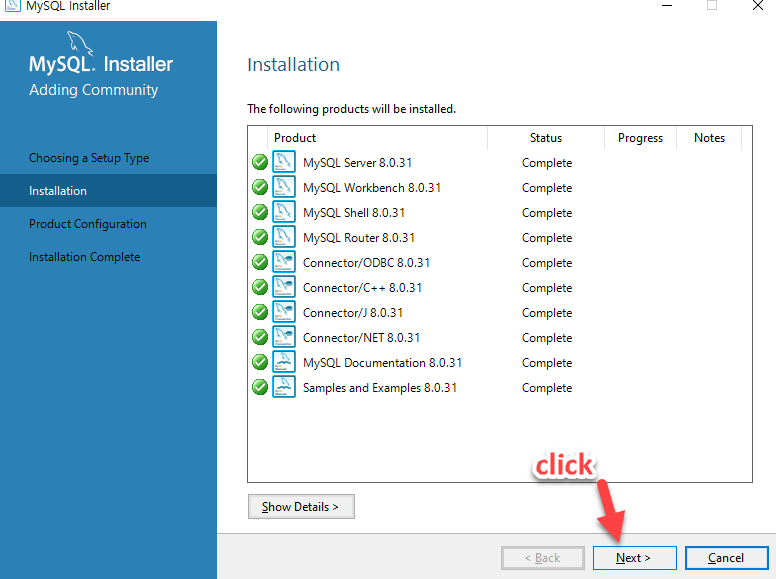The height and width of the screenshot is (579, 776).
Task: Select the 'MySQL Documentation 8.0.31' row text
Action: [383, 363]
